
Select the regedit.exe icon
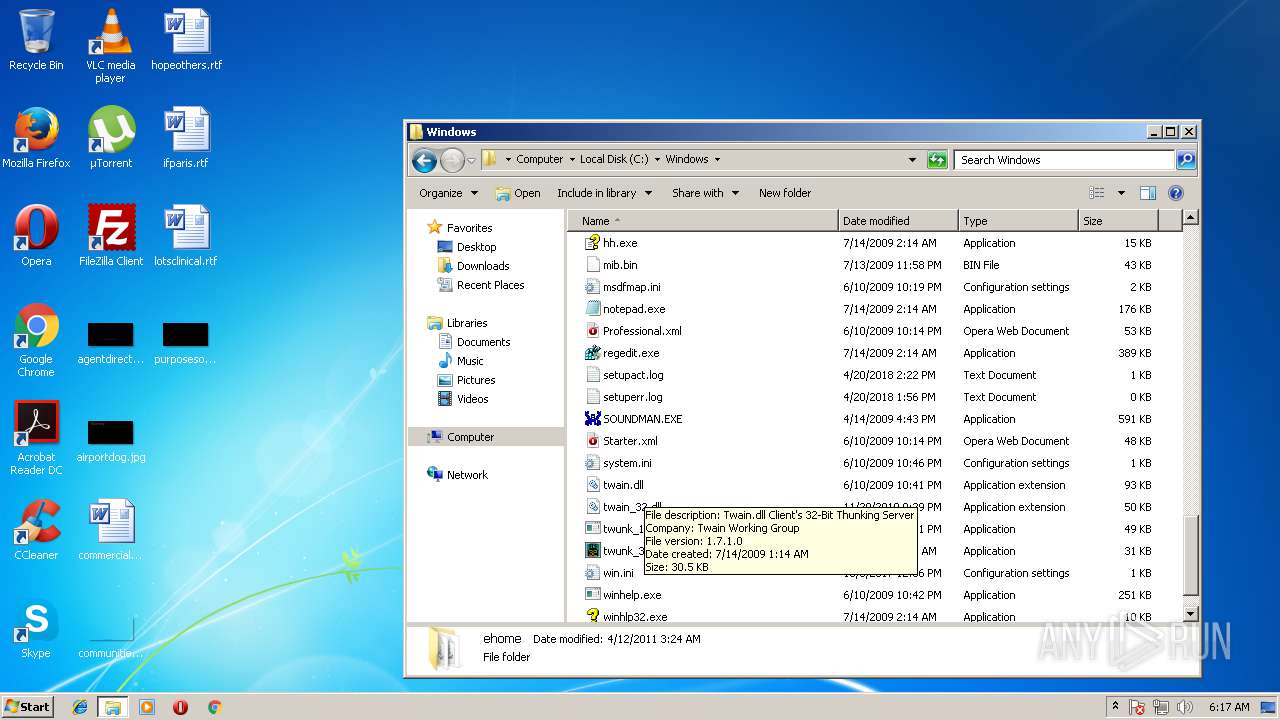tap(592, 353)
